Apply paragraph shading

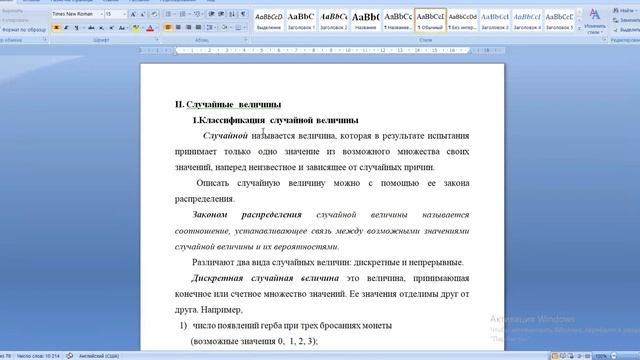tap(224, 27)
